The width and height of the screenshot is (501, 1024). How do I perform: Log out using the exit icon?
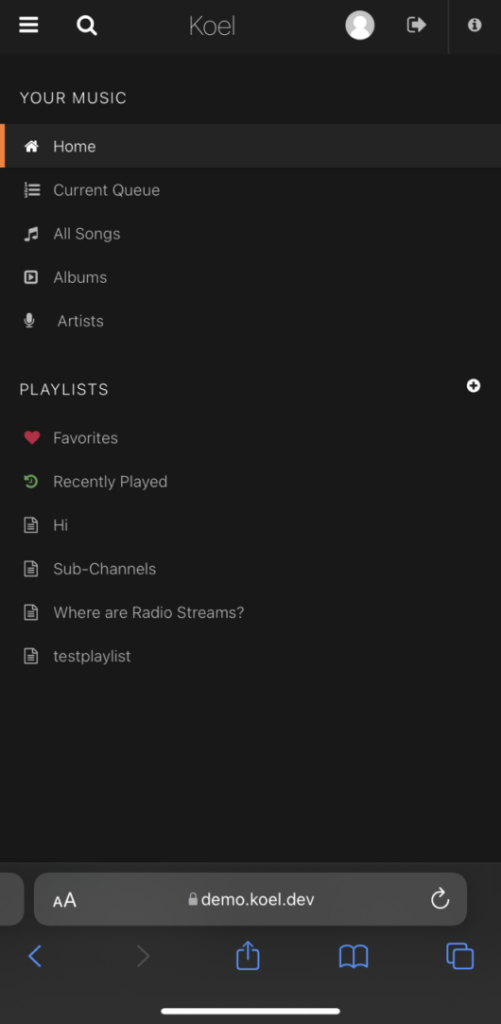(x=417, y=25)
